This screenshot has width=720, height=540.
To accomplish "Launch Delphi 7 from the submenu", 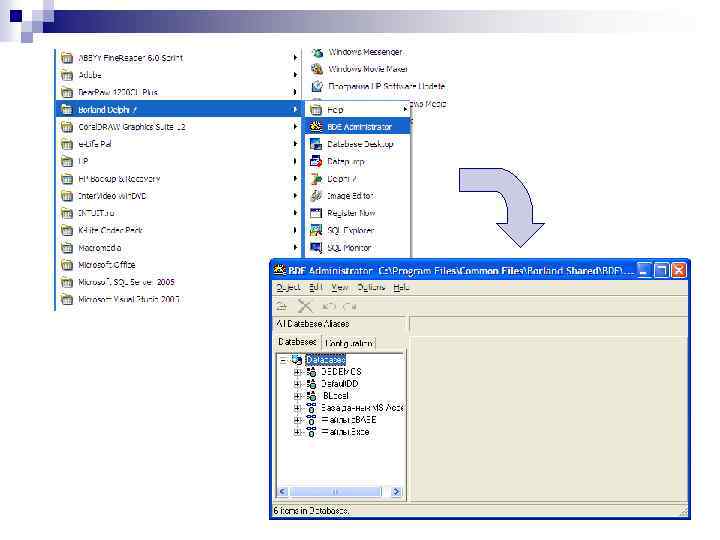I will point(358,179).
